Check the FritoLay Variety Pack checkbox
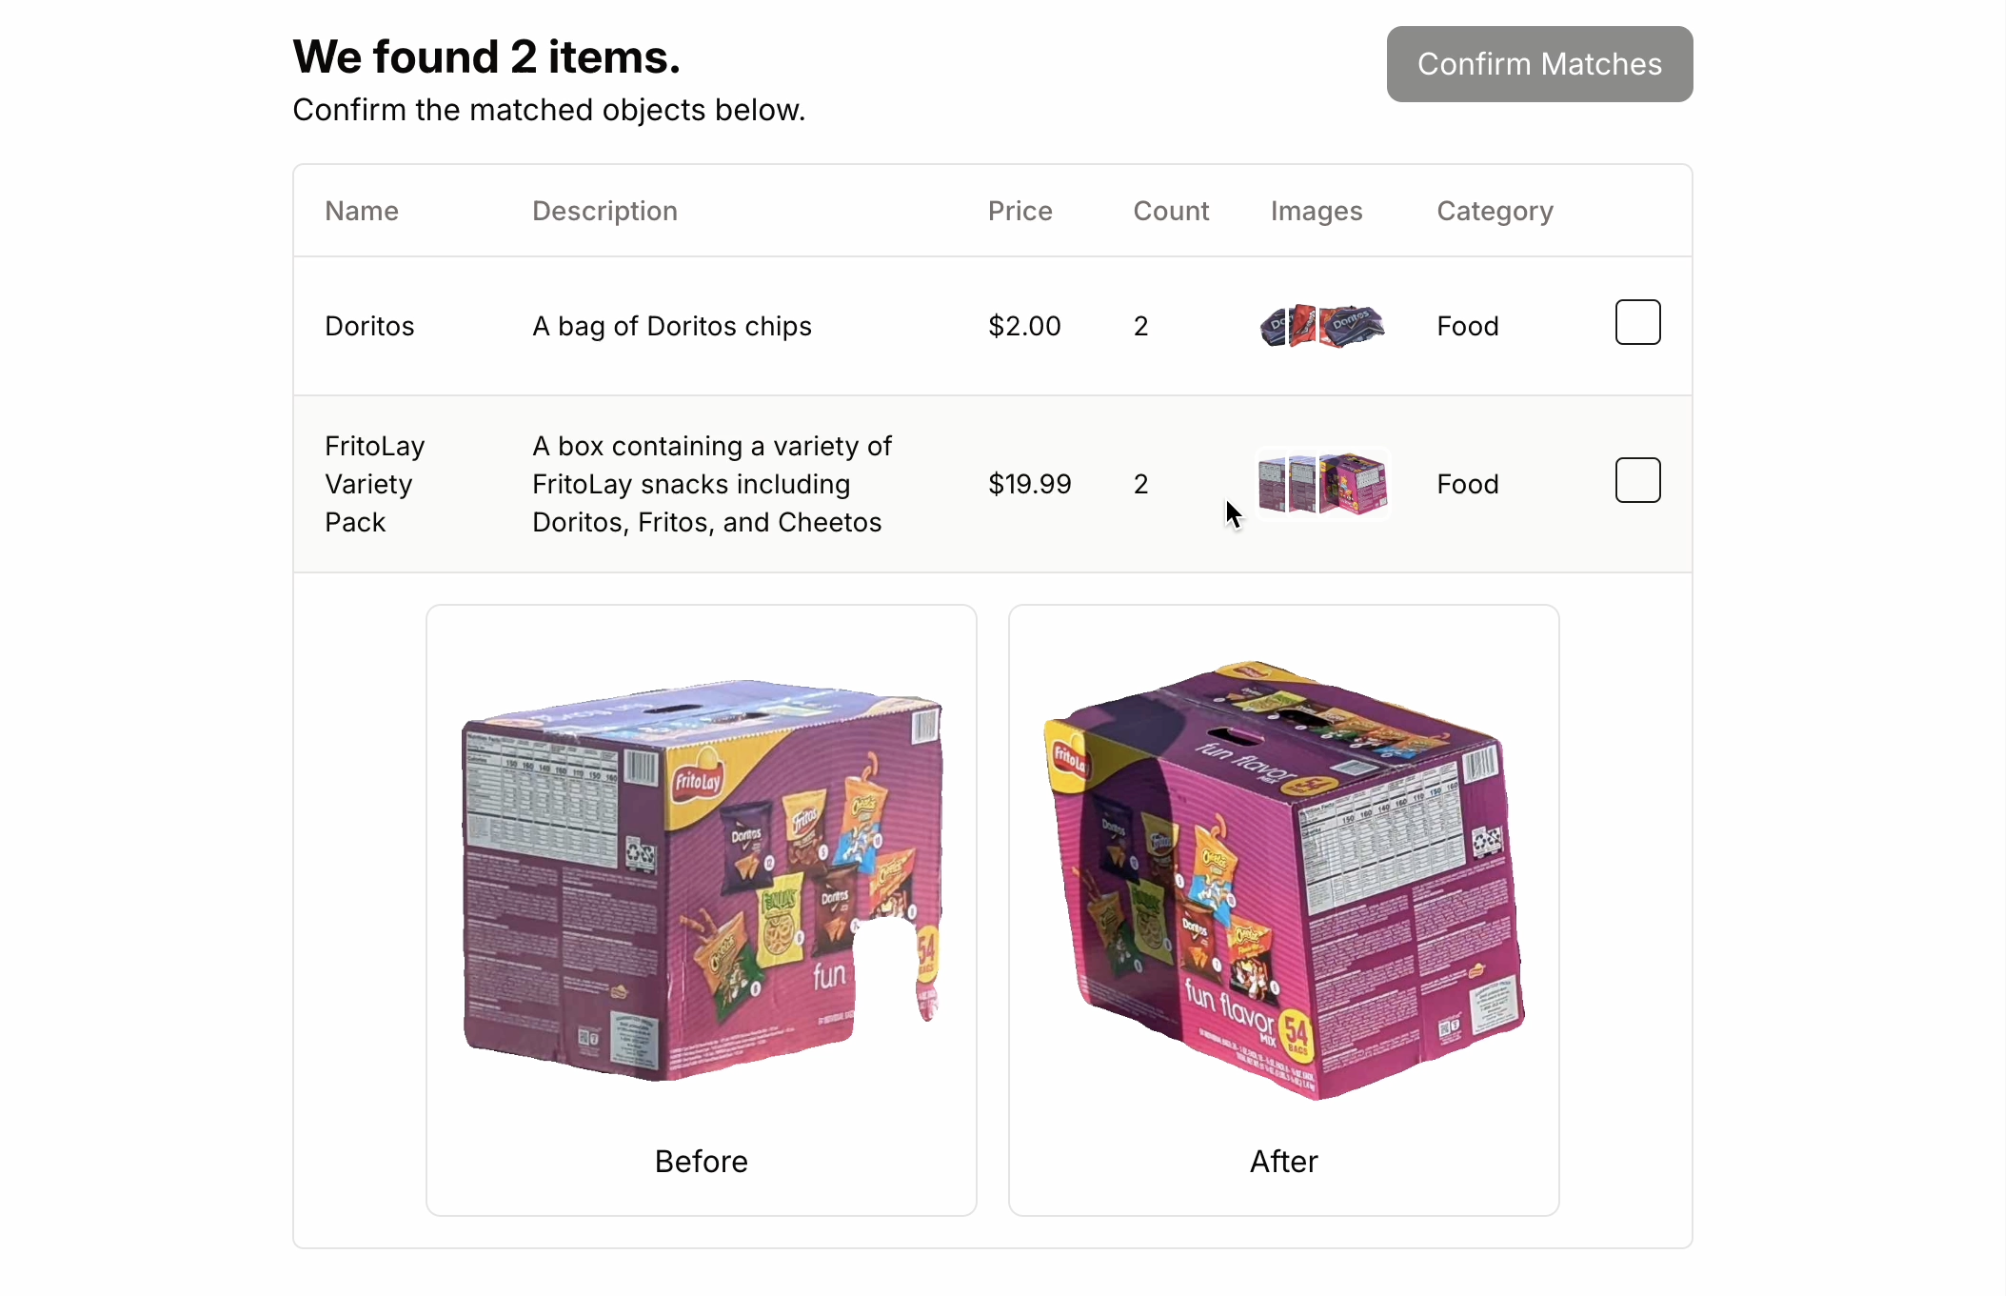Image resolution: width=2006 pixels, height=1296 pixels. 1637,480
